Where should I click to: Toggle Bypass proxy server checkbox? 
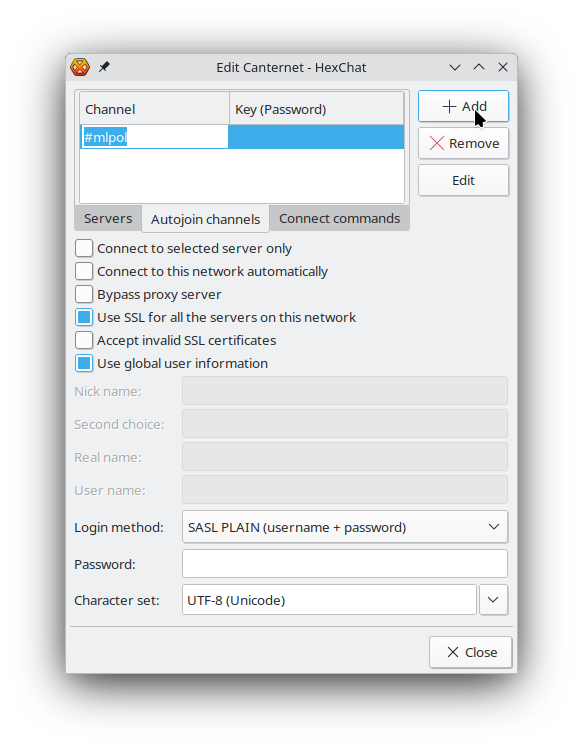tap(84, 295)
